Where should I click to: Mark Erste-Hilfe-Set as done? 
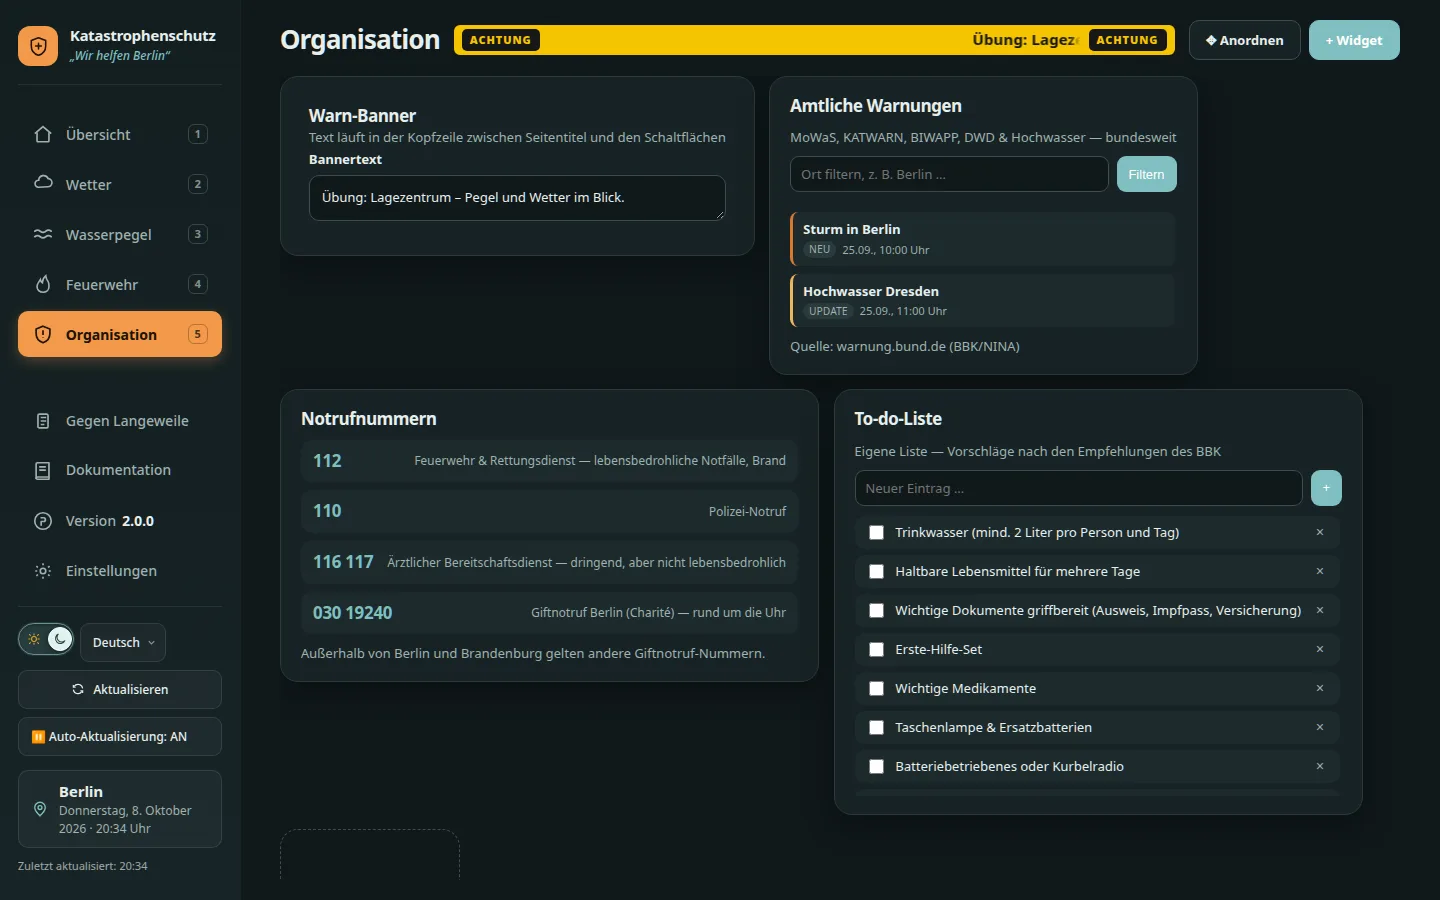[x=877, y=650]
